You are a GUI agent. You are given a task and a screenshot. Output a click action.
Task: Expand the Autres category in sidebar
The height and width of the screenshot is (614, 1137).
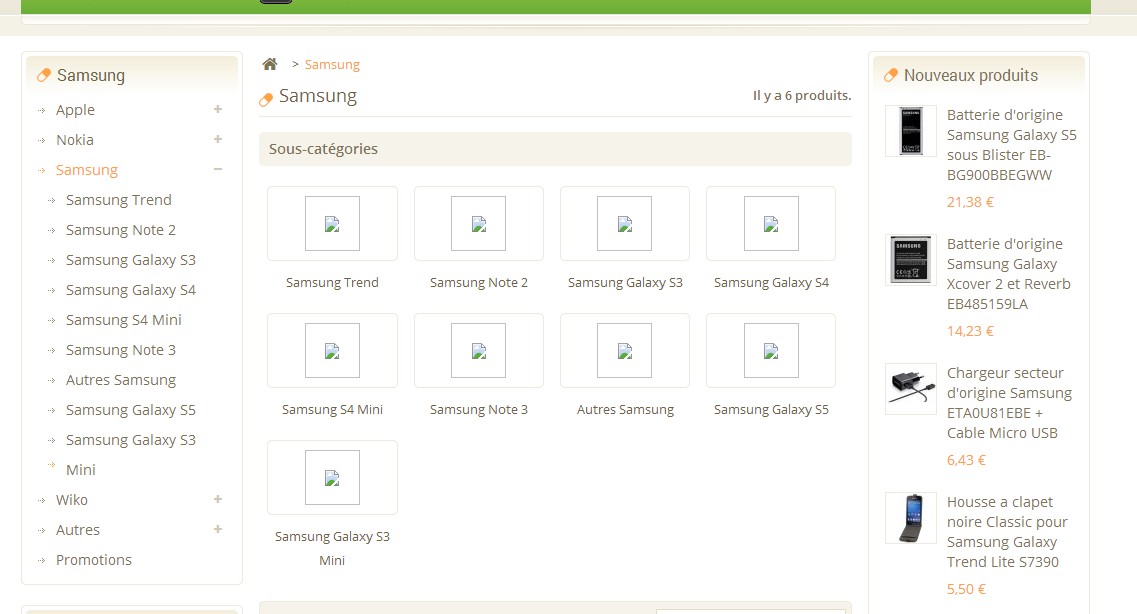[x=218, y=529]
